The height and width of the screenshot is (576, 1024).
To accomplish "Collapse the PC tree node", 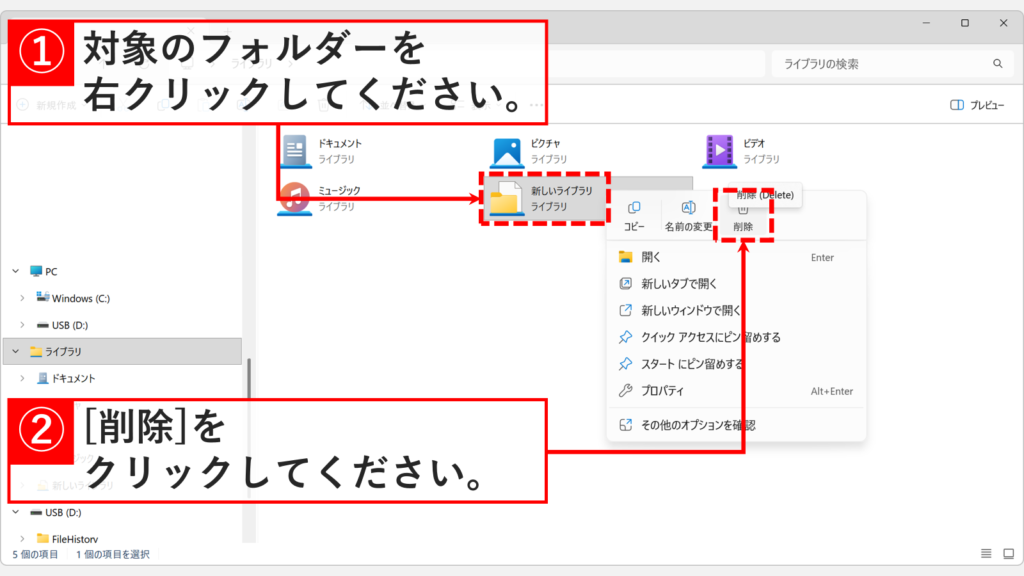I will [16, 271].
